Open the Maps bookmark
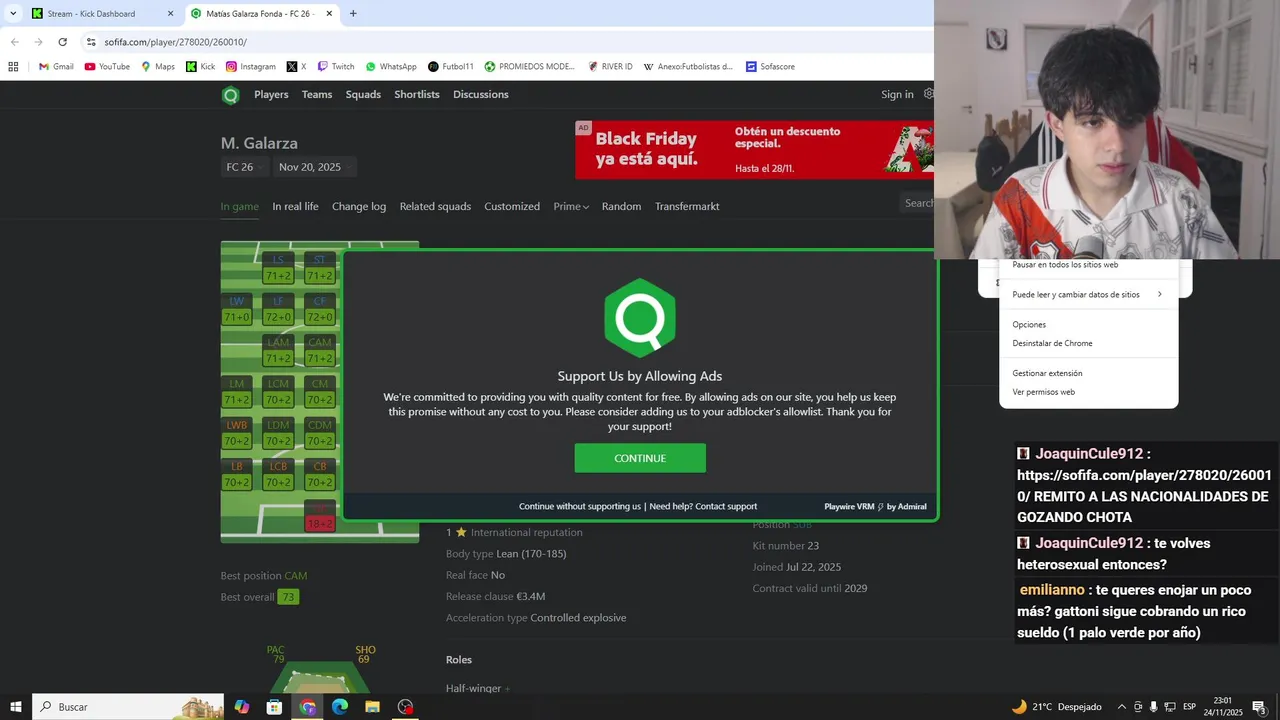 158,67
